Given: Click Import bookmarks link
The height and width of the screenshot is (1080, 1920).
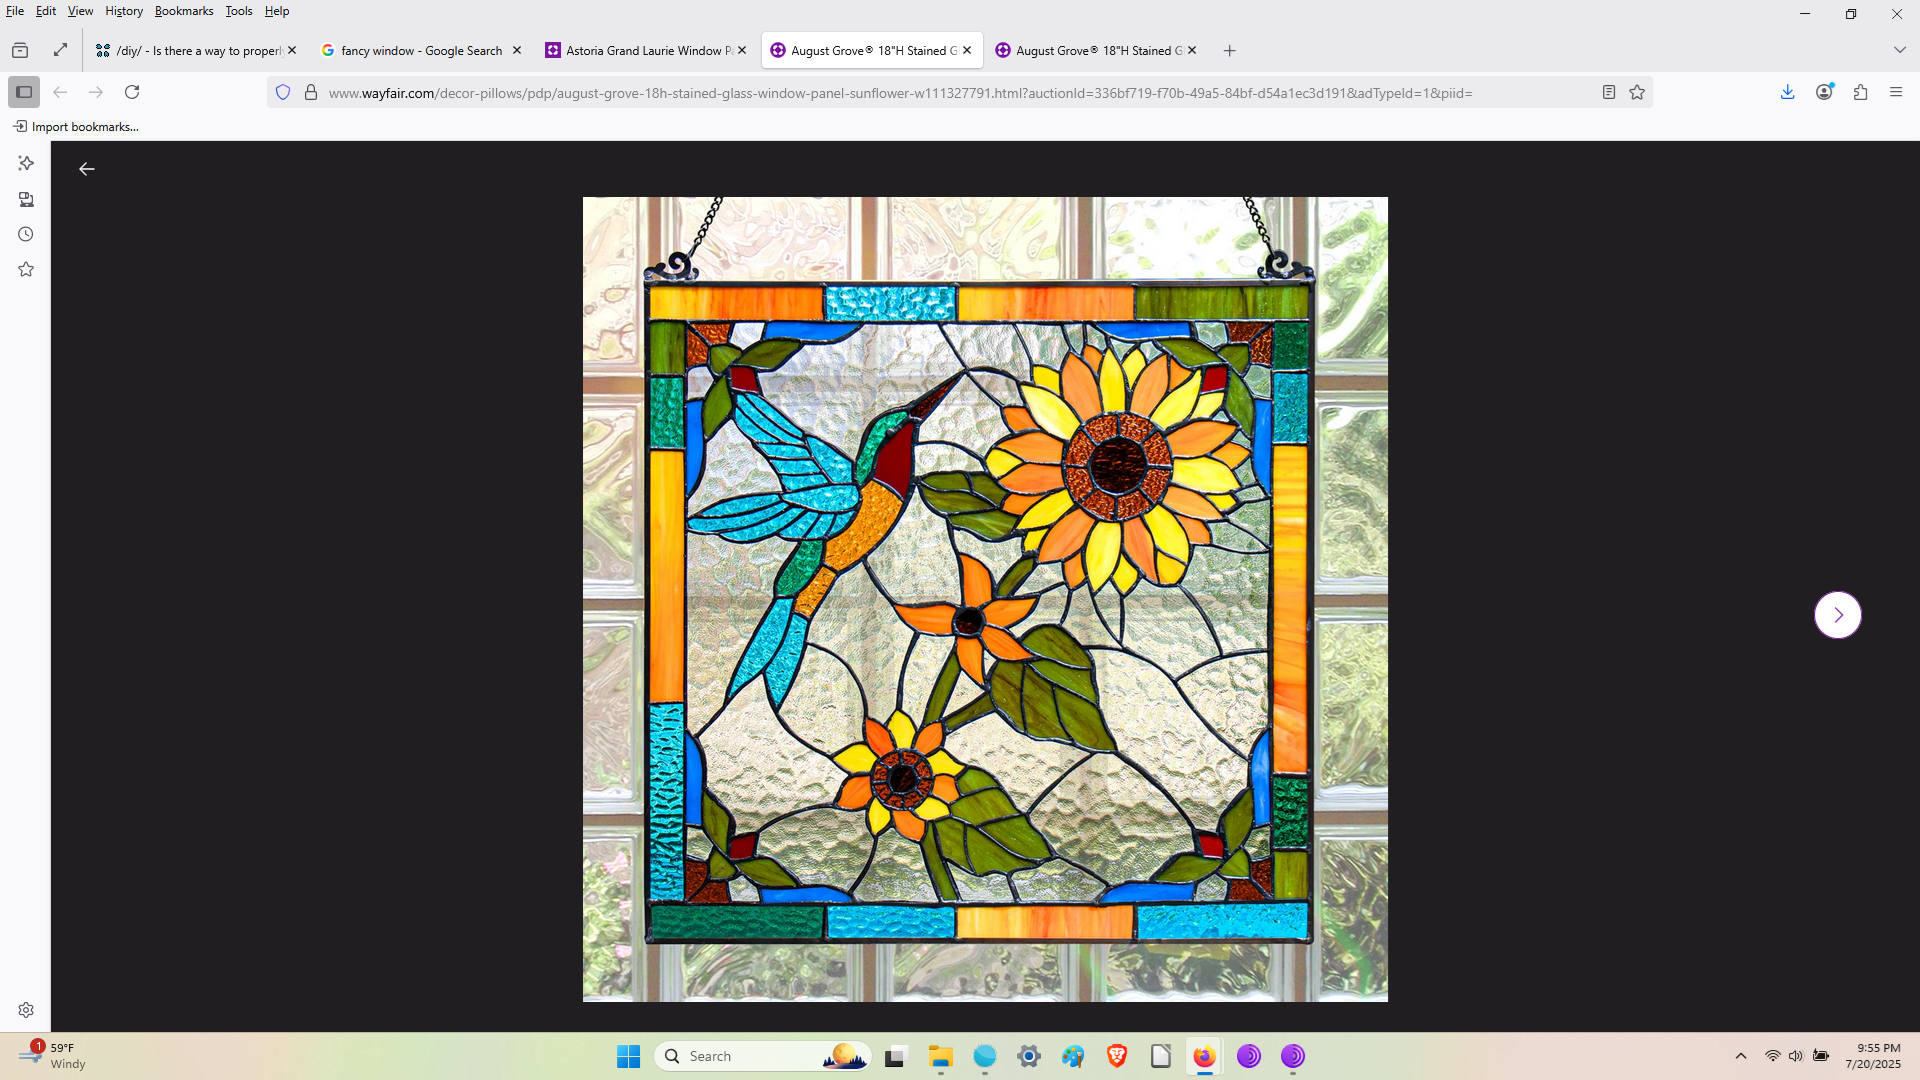Looking at the screenshot, I should (76, 127).
